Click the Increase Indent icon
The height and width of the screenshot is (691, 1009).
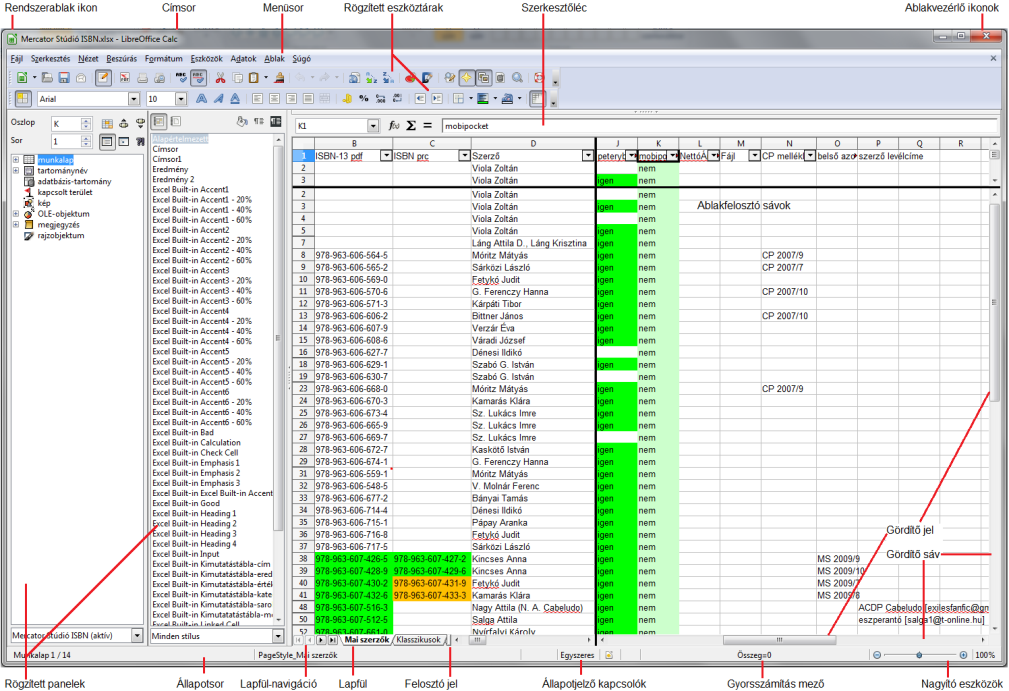click(x=436, y=98)
